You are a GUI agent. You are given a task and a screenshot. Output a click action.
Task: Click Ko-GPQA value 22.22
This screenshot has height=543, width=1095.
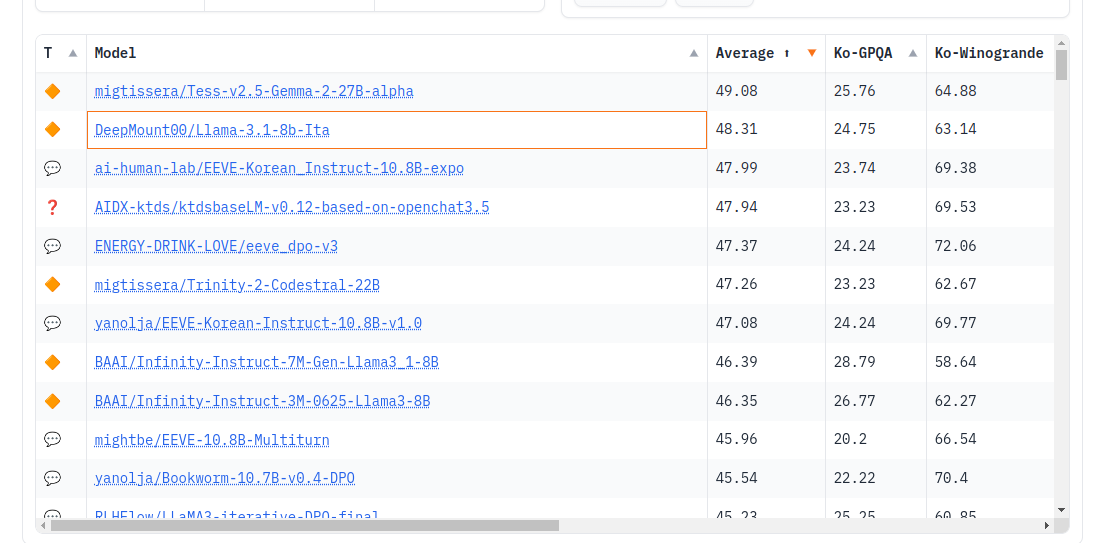point(855,478)
